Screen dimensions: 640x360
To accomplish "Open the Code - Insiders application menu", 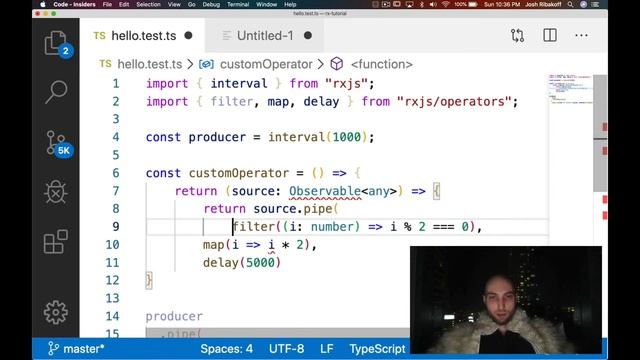I will click(74, 4).
